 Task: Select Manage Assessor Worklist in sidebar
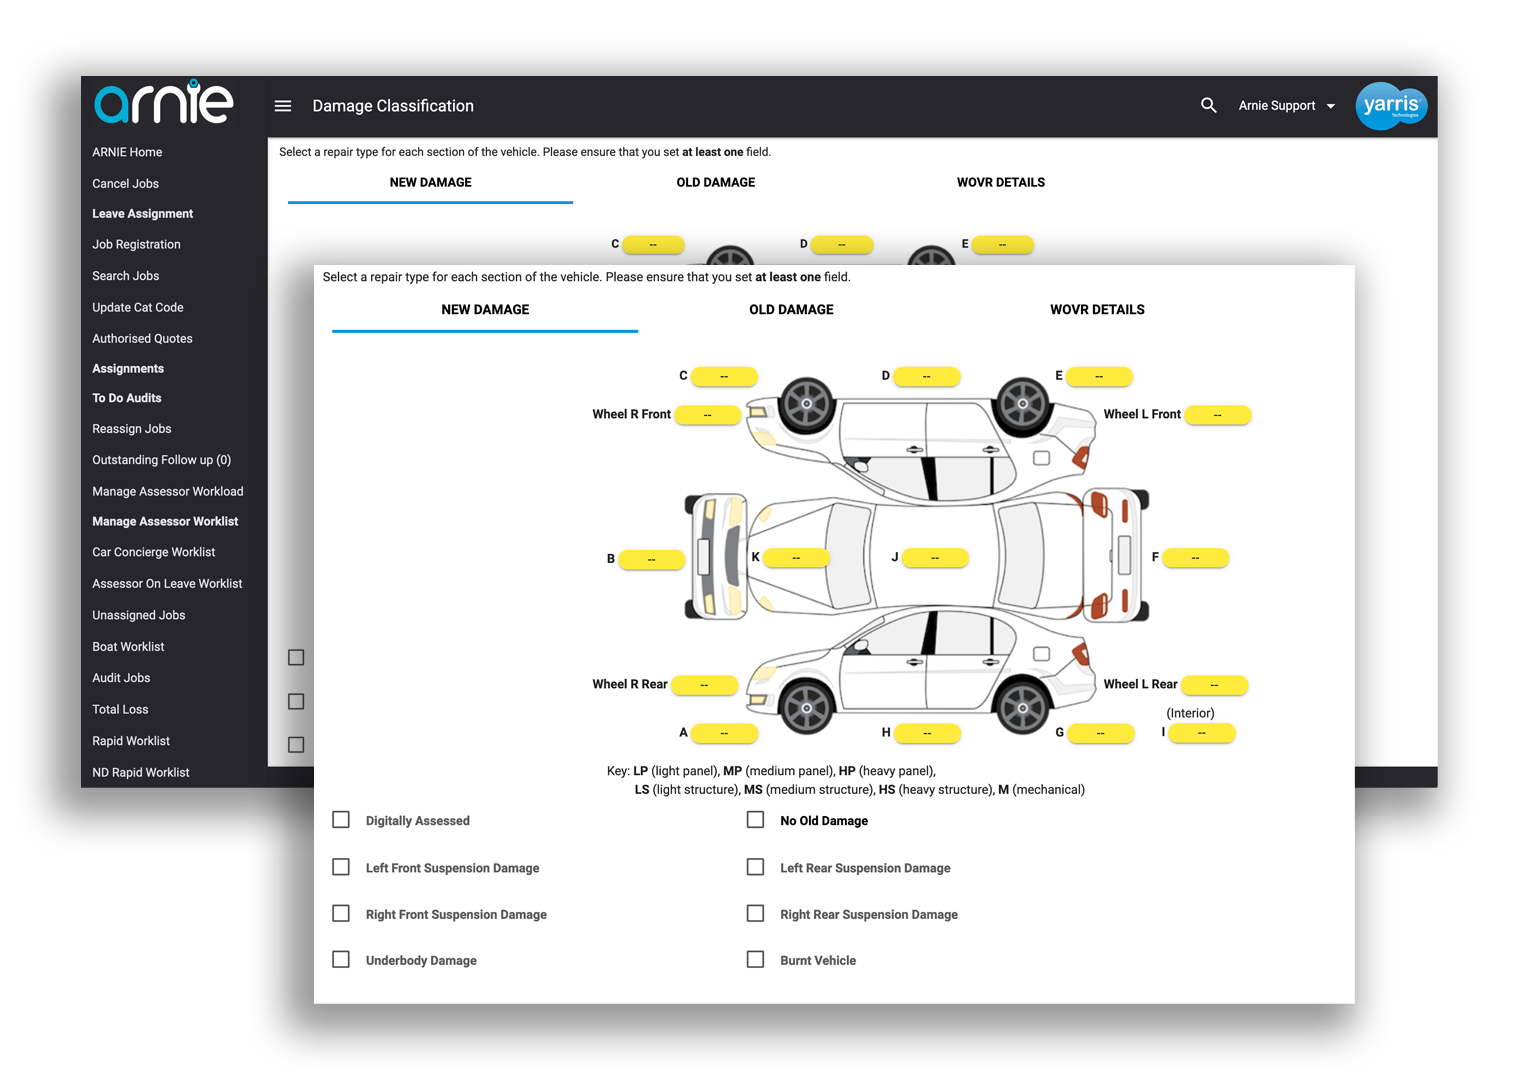click(x=165, y=521)
